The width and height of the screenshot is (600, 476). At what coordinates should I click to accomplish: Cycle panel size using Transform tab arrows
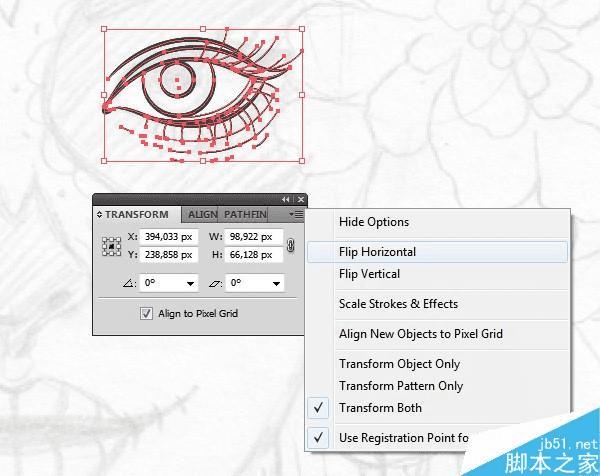point(99,215)
